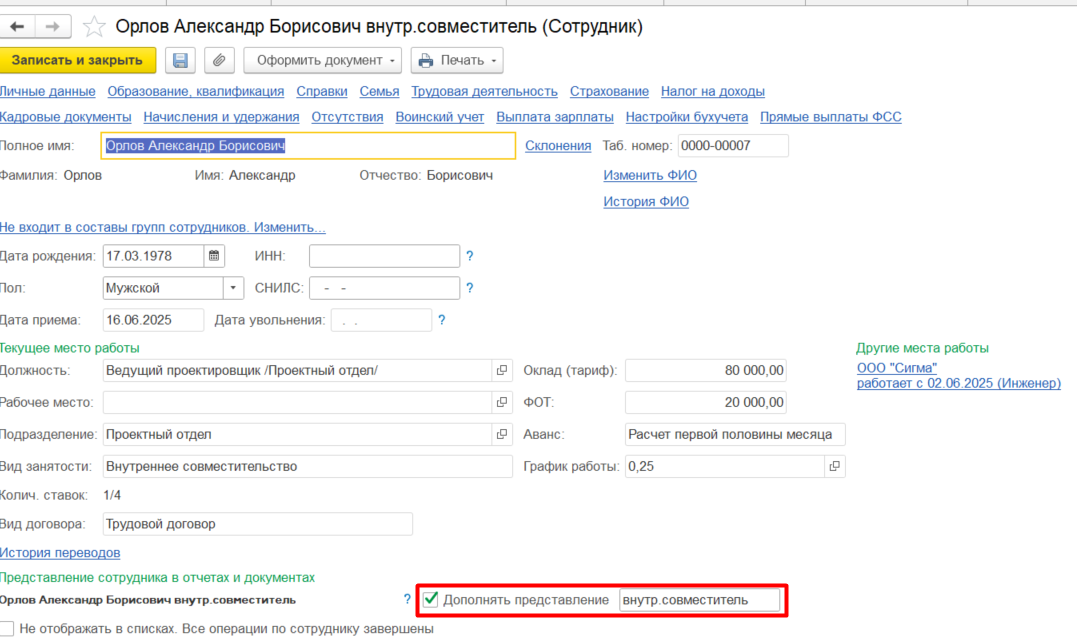The height and width of the screenshot is (643, 1077).
Task: Uncheck the Дополнять представление checkbox
Action: [431, 600]
